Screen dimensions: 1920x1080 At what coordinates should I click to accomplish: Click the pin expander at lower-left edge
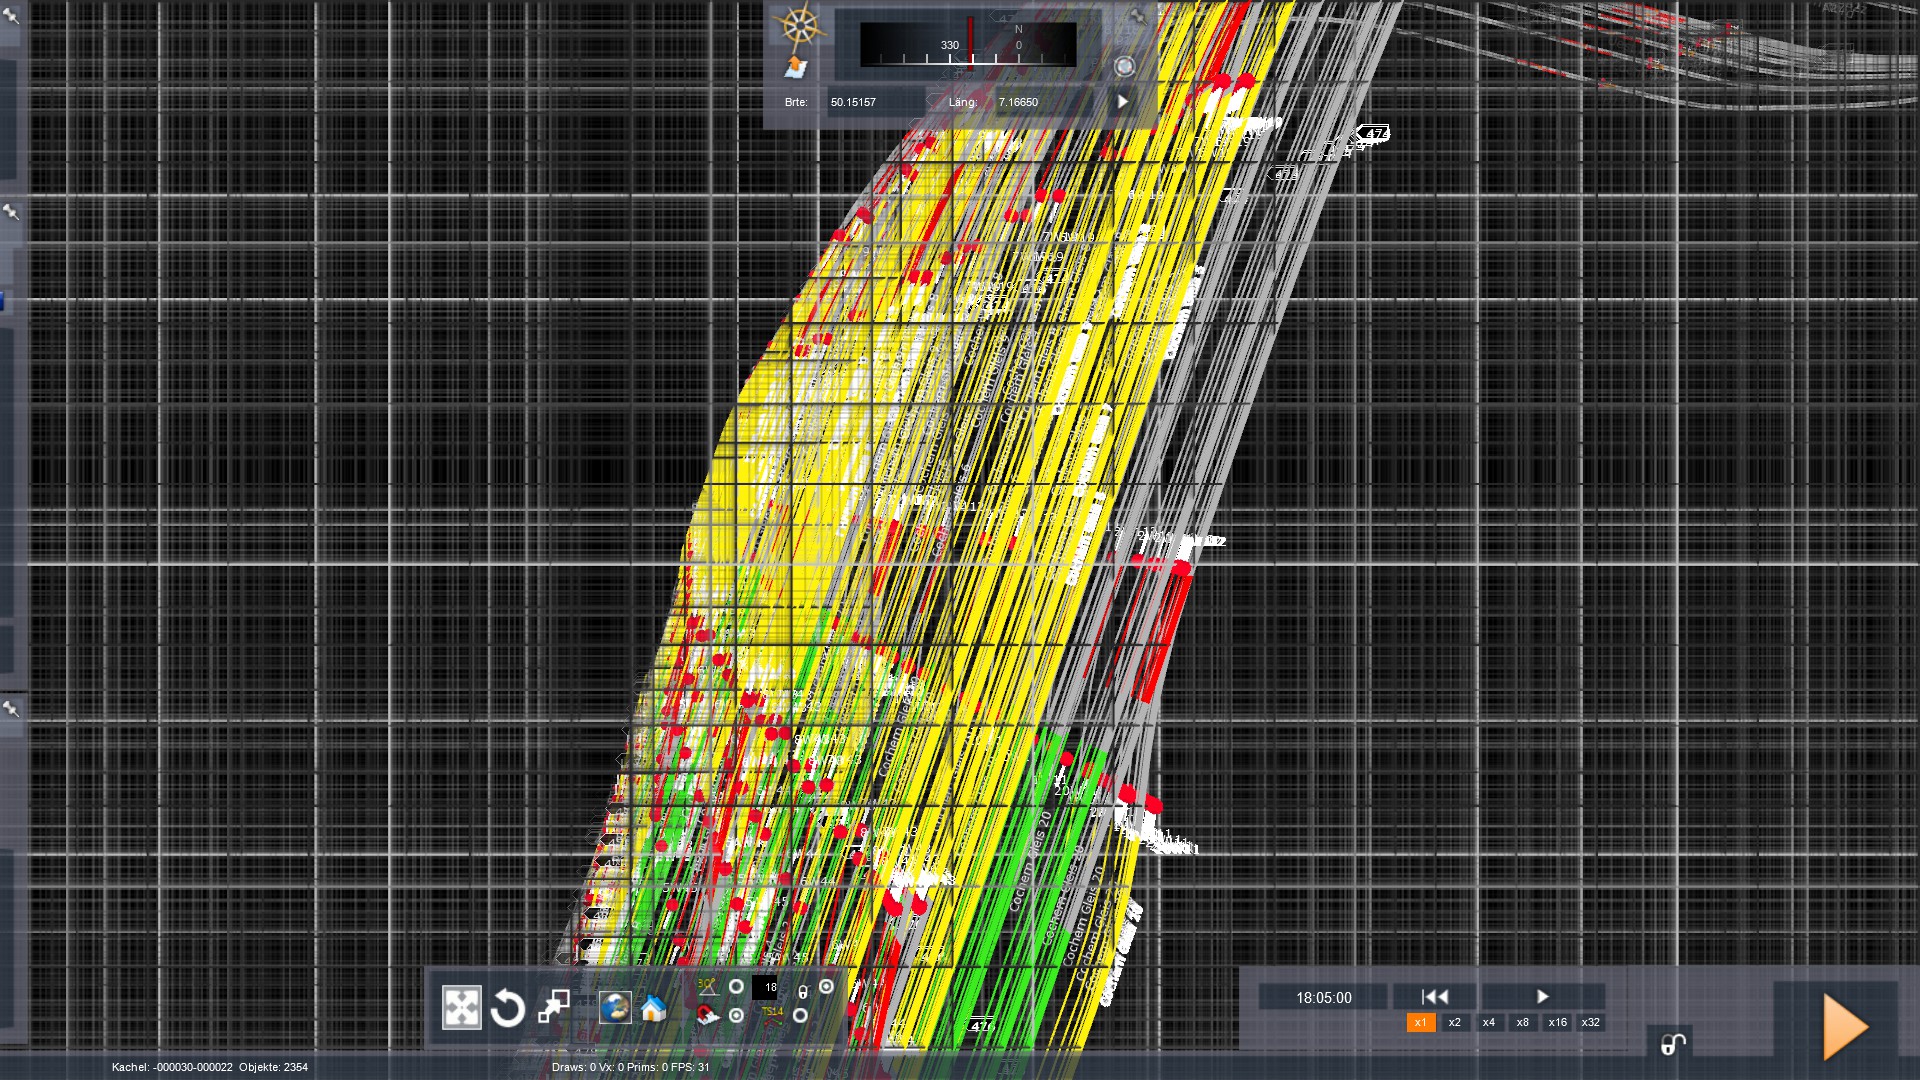pos(11,709)
